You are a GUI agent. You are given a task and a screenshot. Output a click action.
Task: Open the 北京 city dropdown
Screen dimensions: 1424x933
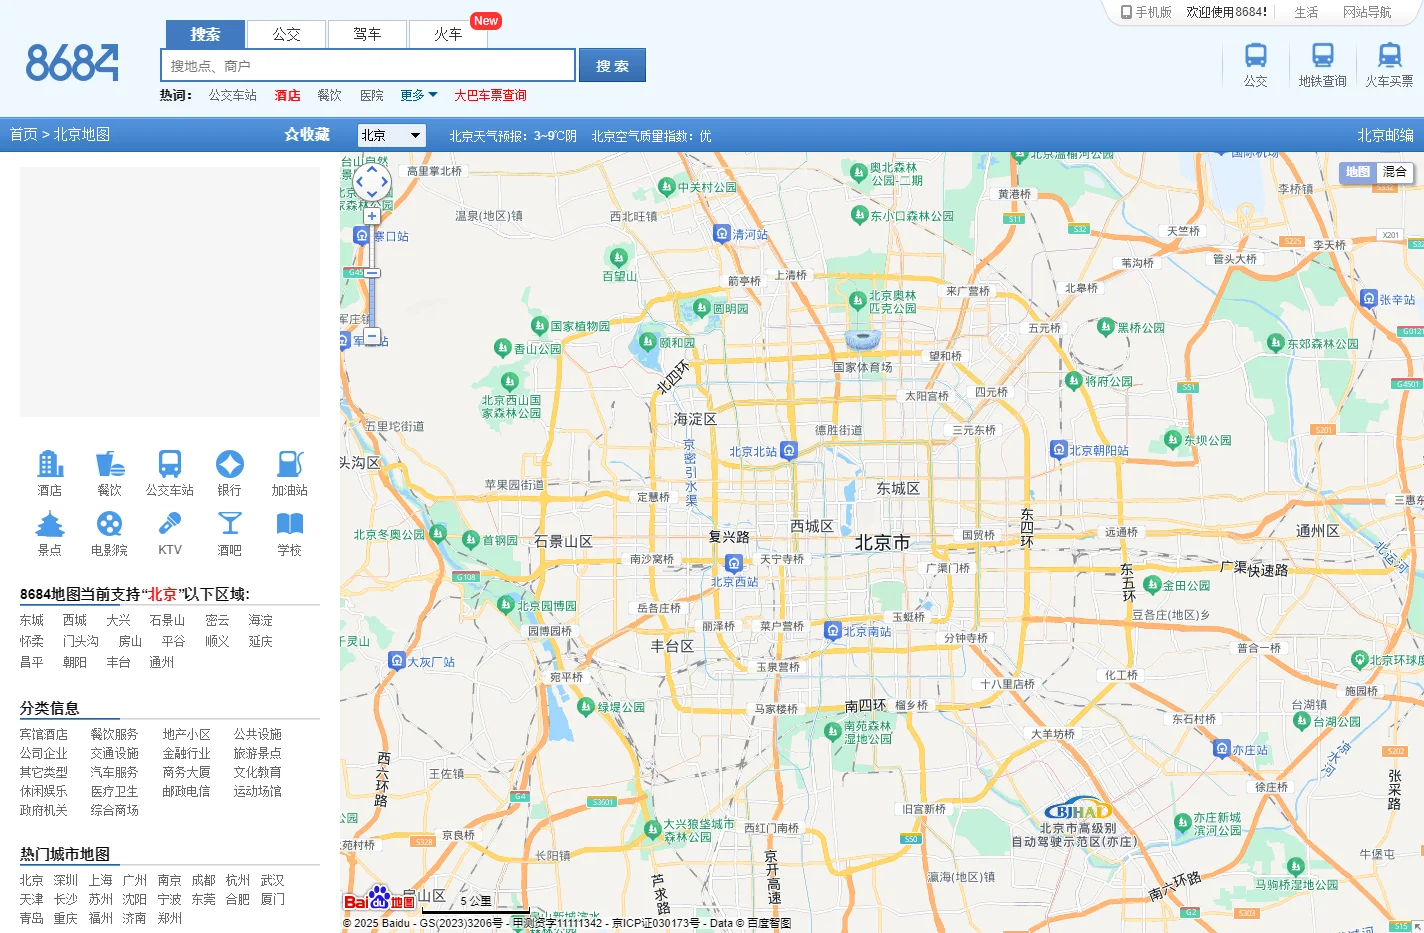coord(392,135)
